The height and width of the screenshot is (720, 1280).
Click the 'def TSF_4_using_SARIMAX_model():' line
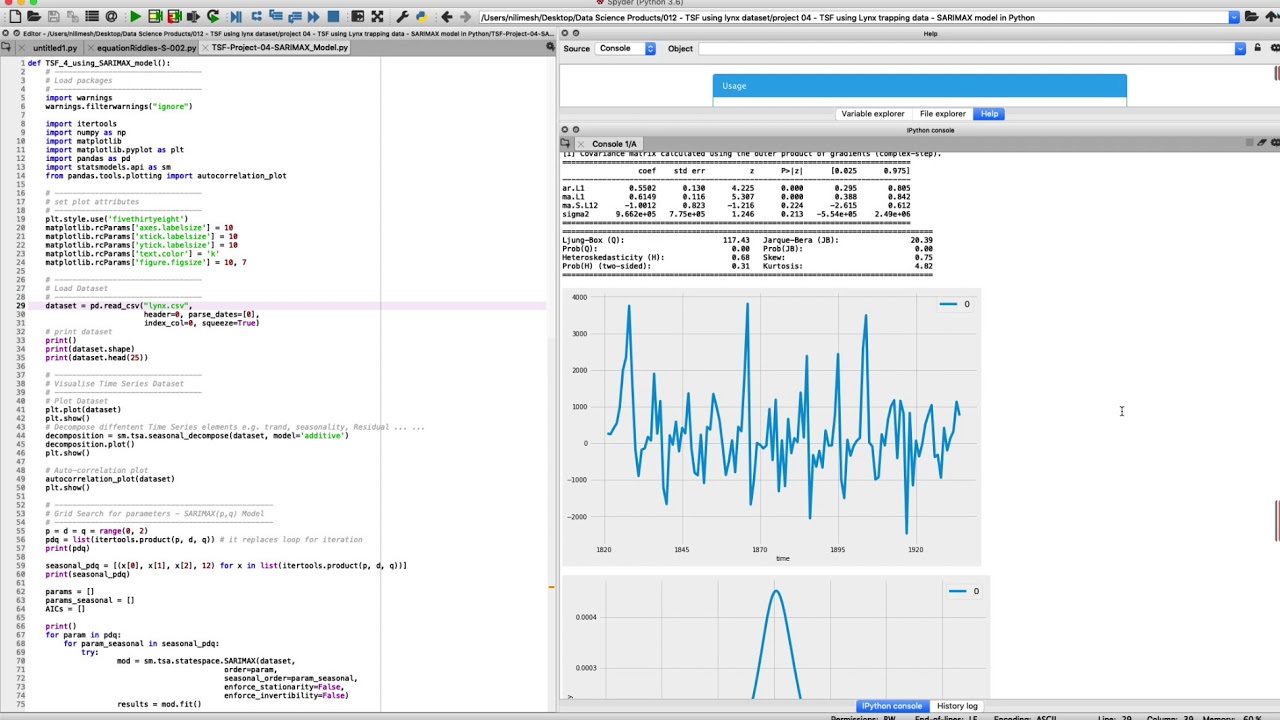coord(99,63)
